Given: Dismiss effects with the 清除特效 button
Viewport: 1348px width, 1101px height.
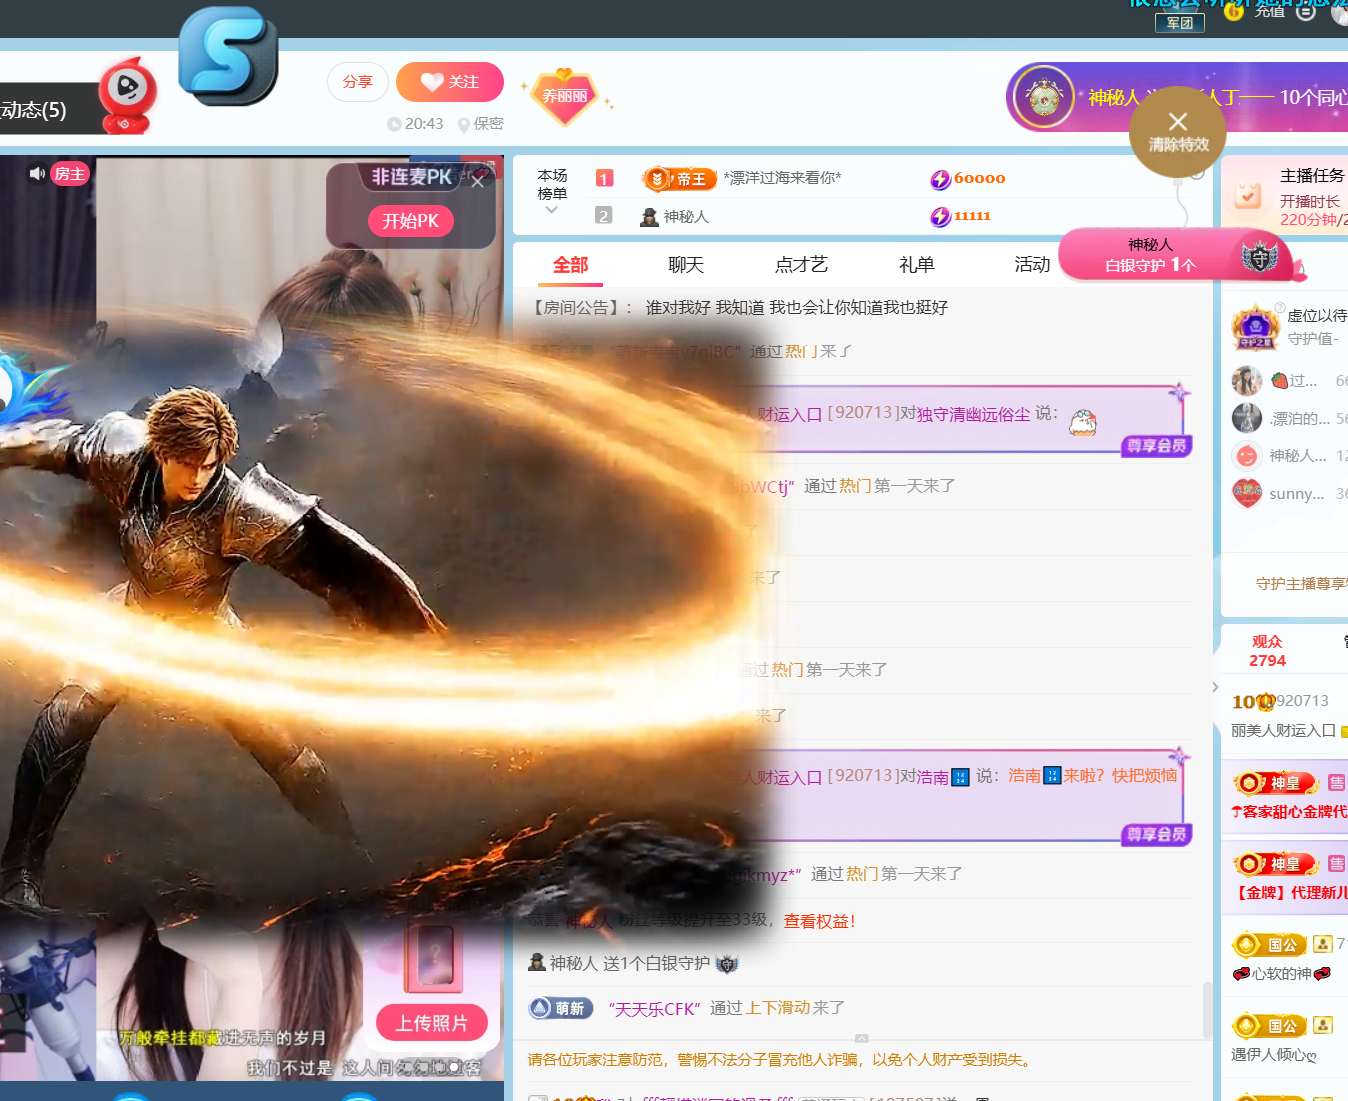Looking at the screenshot, I should pos(1178,132).
